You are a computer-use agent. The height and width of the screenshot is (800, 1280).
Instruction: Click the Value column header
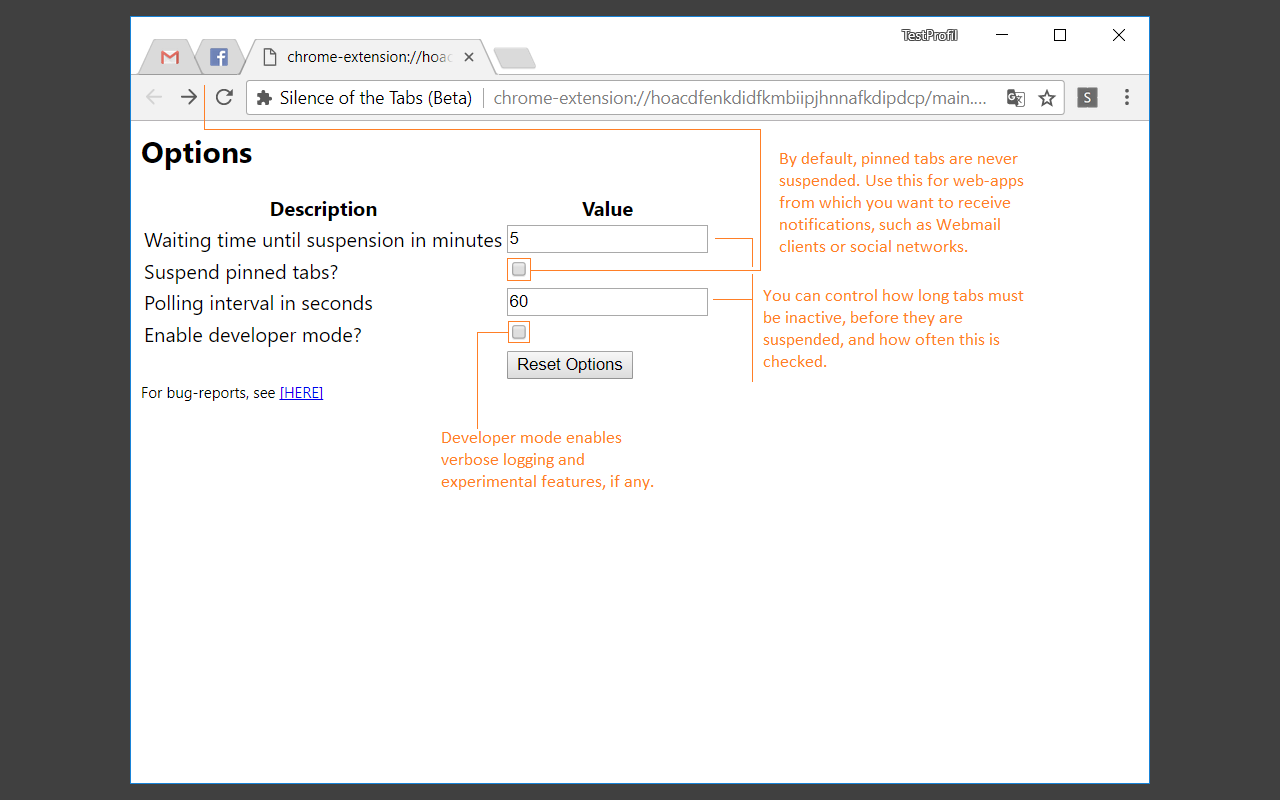pos(608,209)
